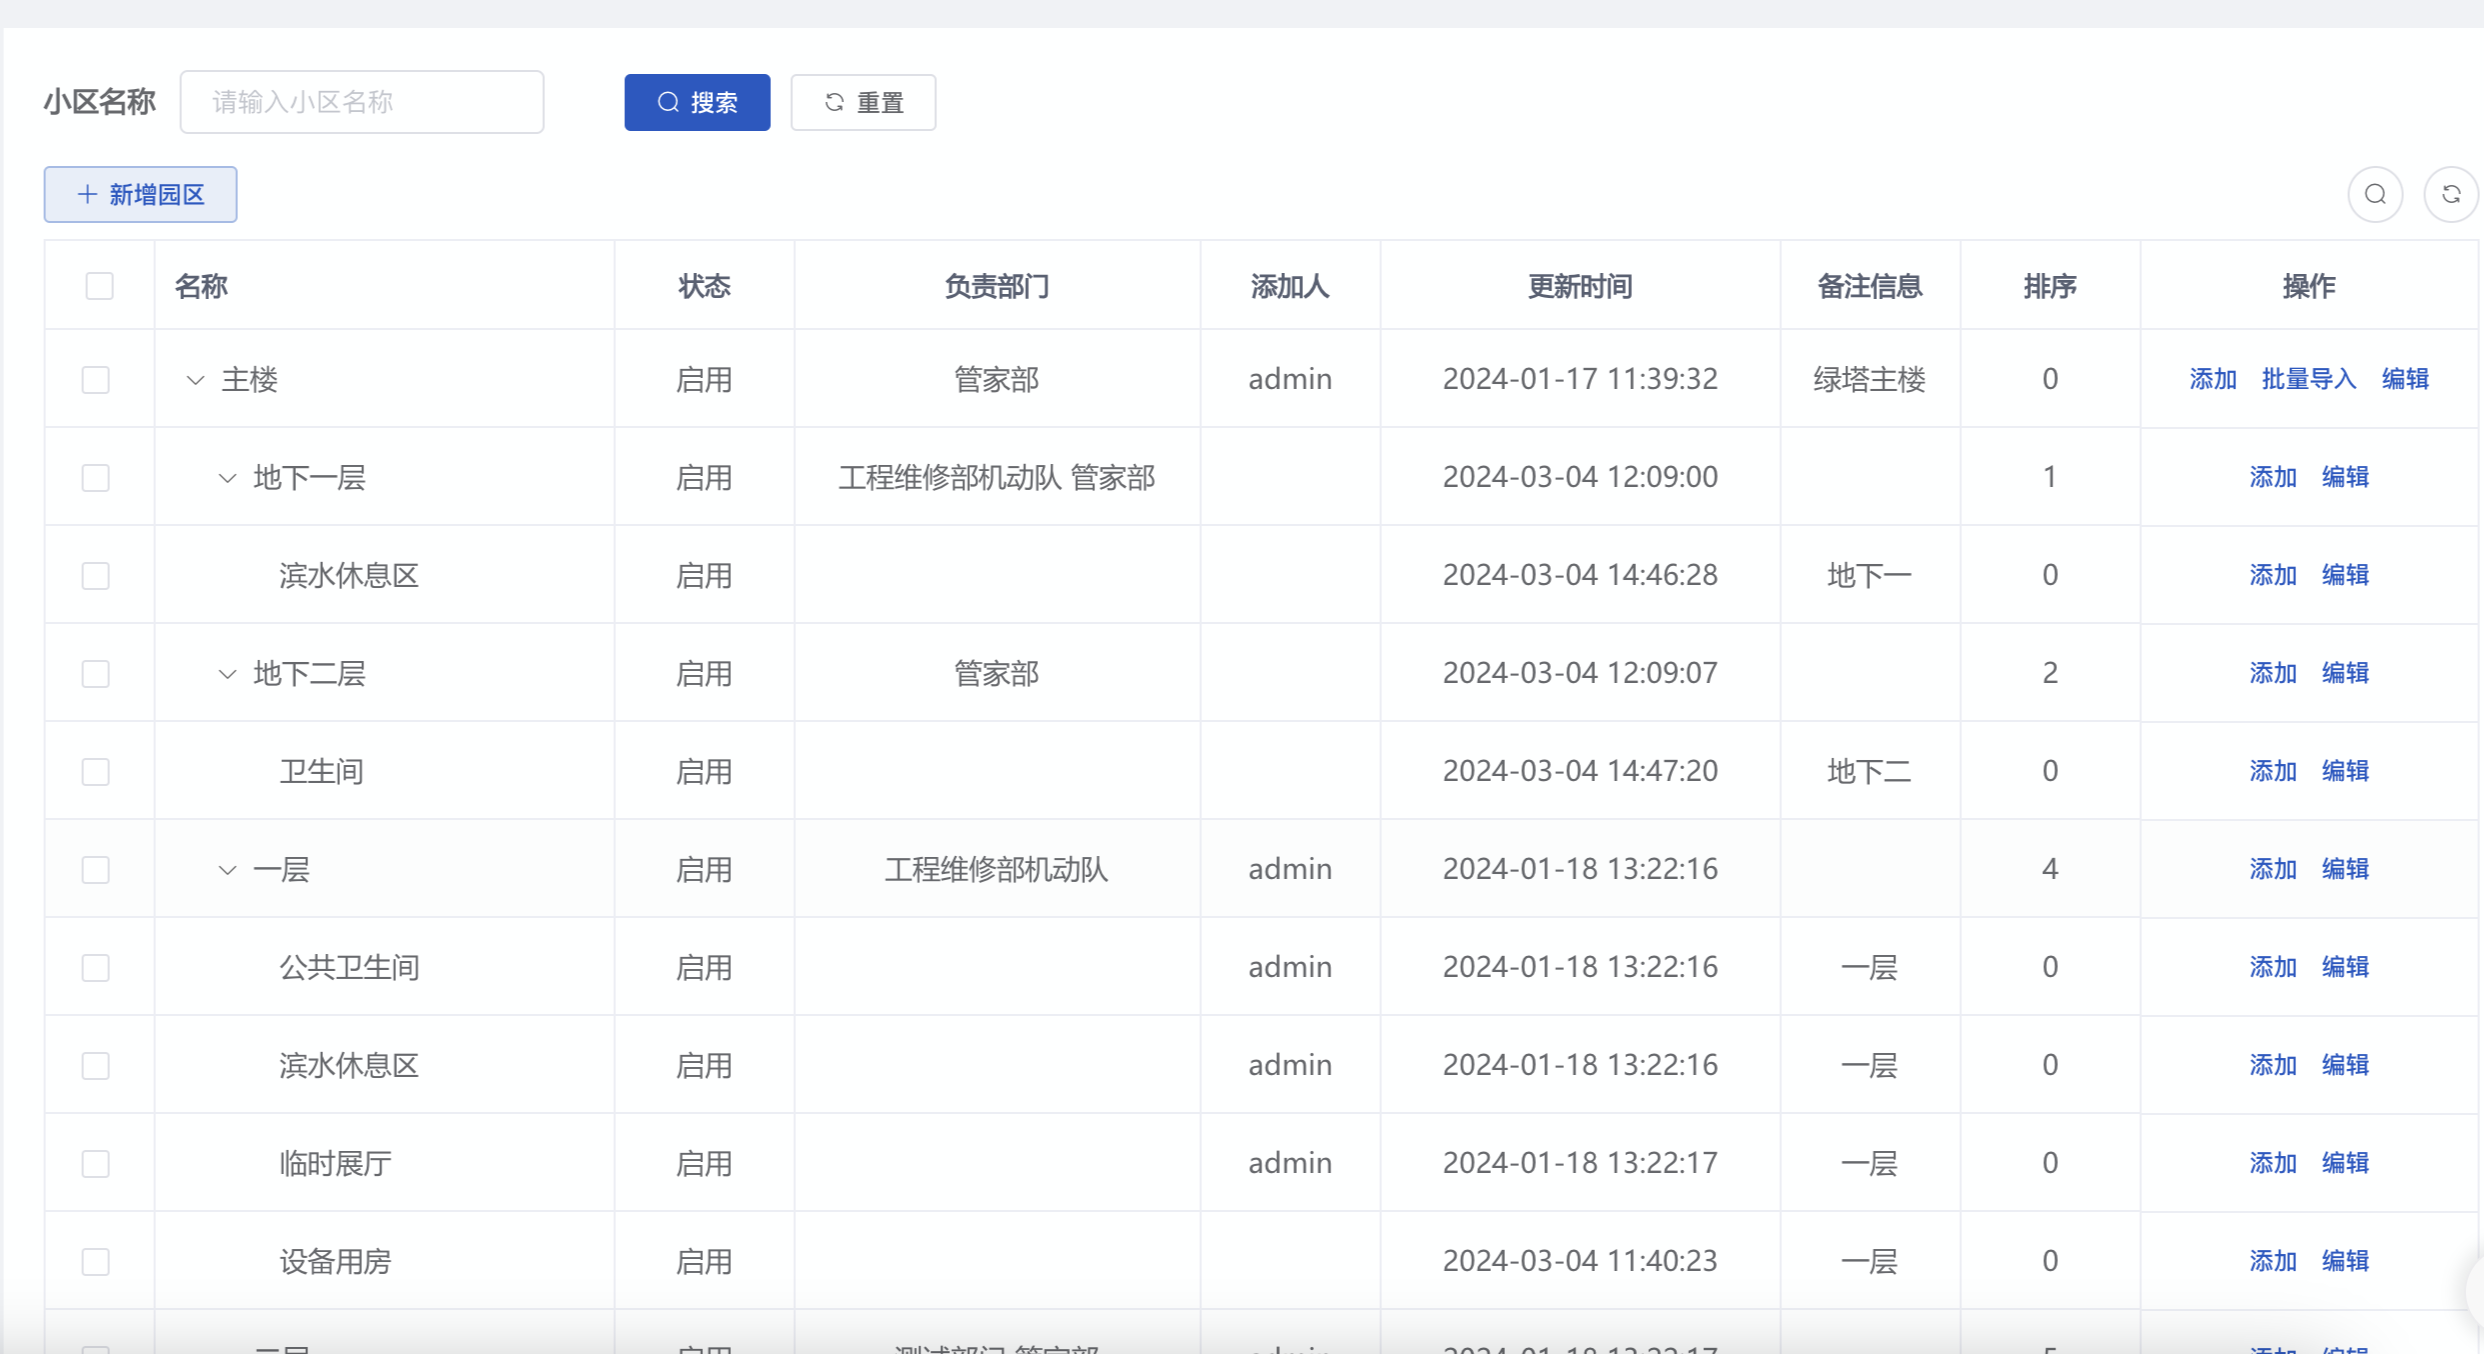Click 添加 in the 设备用房 row
The height and width of the screenshot is (1354, 2484).
[2273, 1261]
